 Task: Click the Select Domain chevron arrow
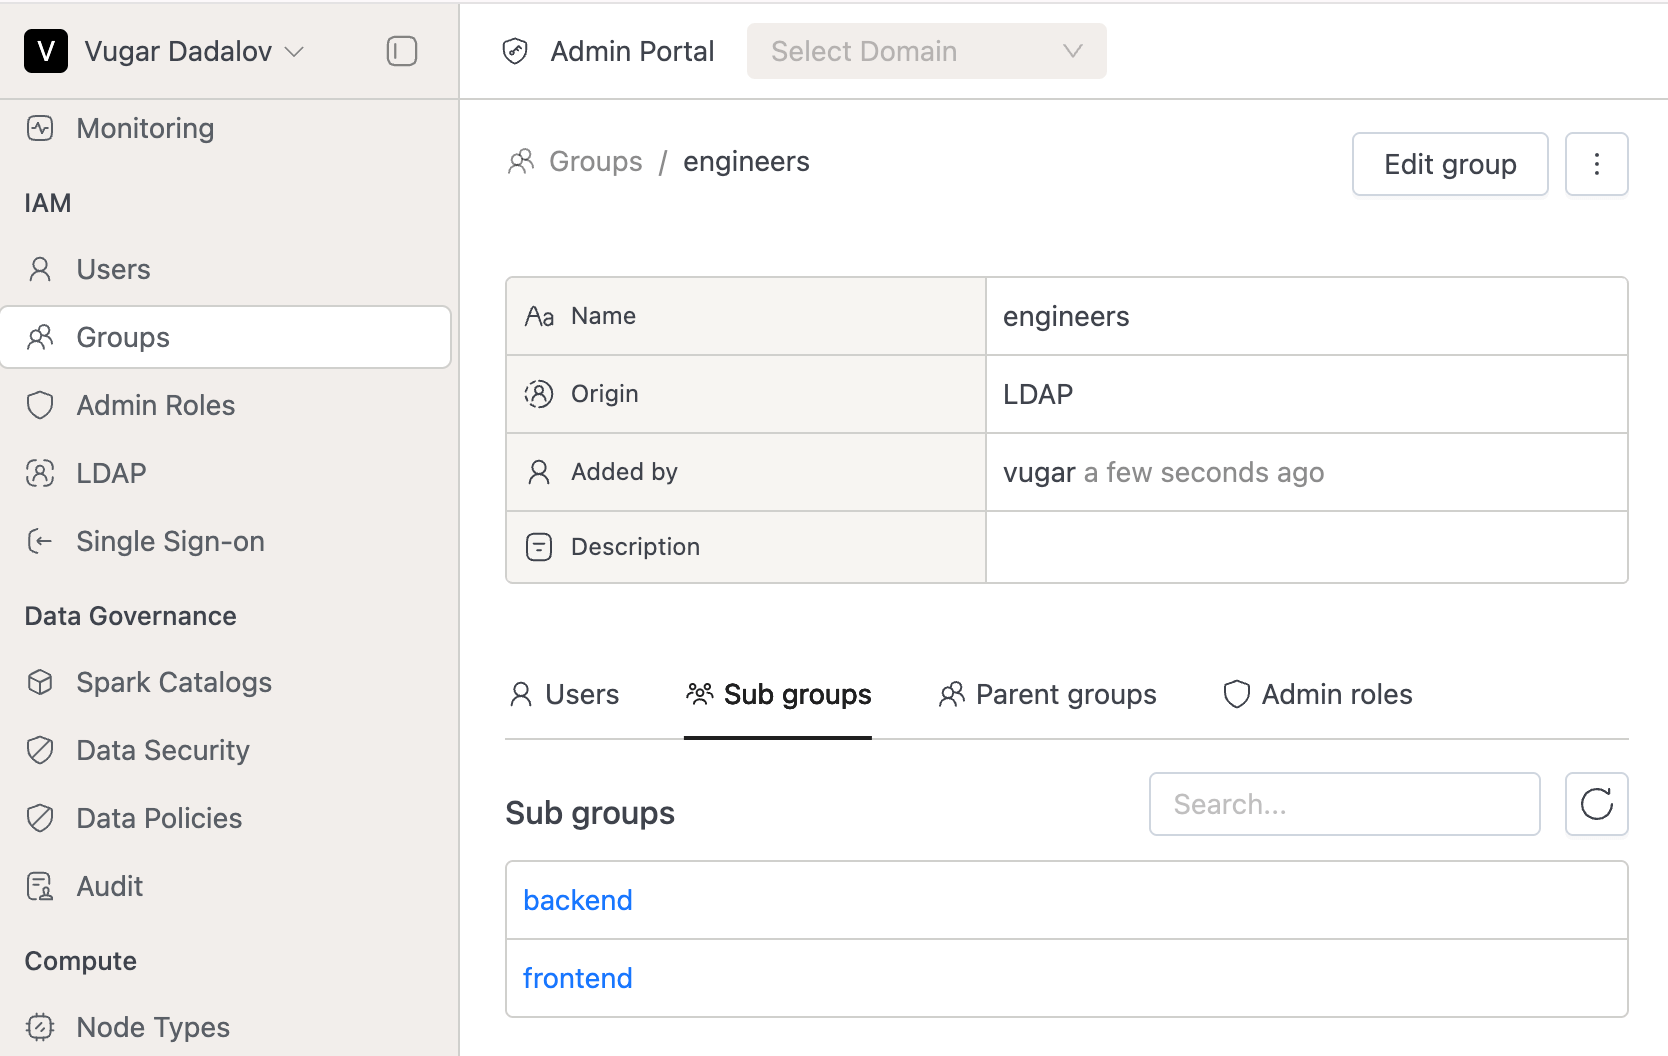pyautogui.click(x=1073, y=51)
